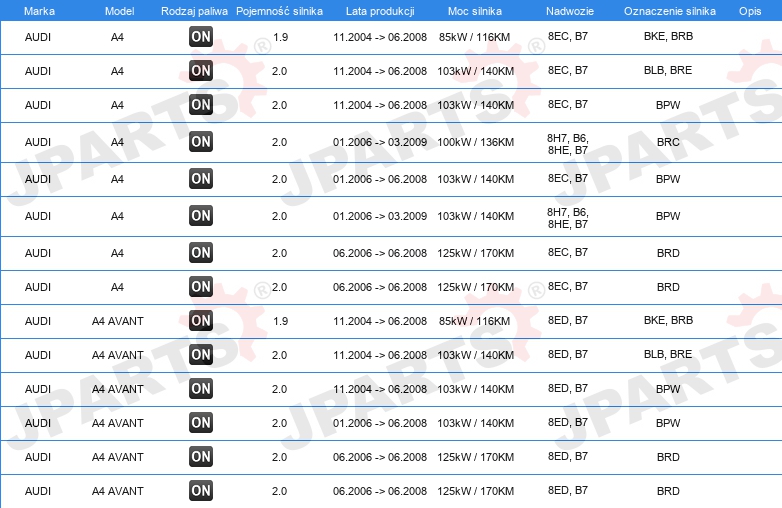
Task: Click the ON fuel icon in the A4 8EC BLB, BRE row
Action: pos(201,70)
